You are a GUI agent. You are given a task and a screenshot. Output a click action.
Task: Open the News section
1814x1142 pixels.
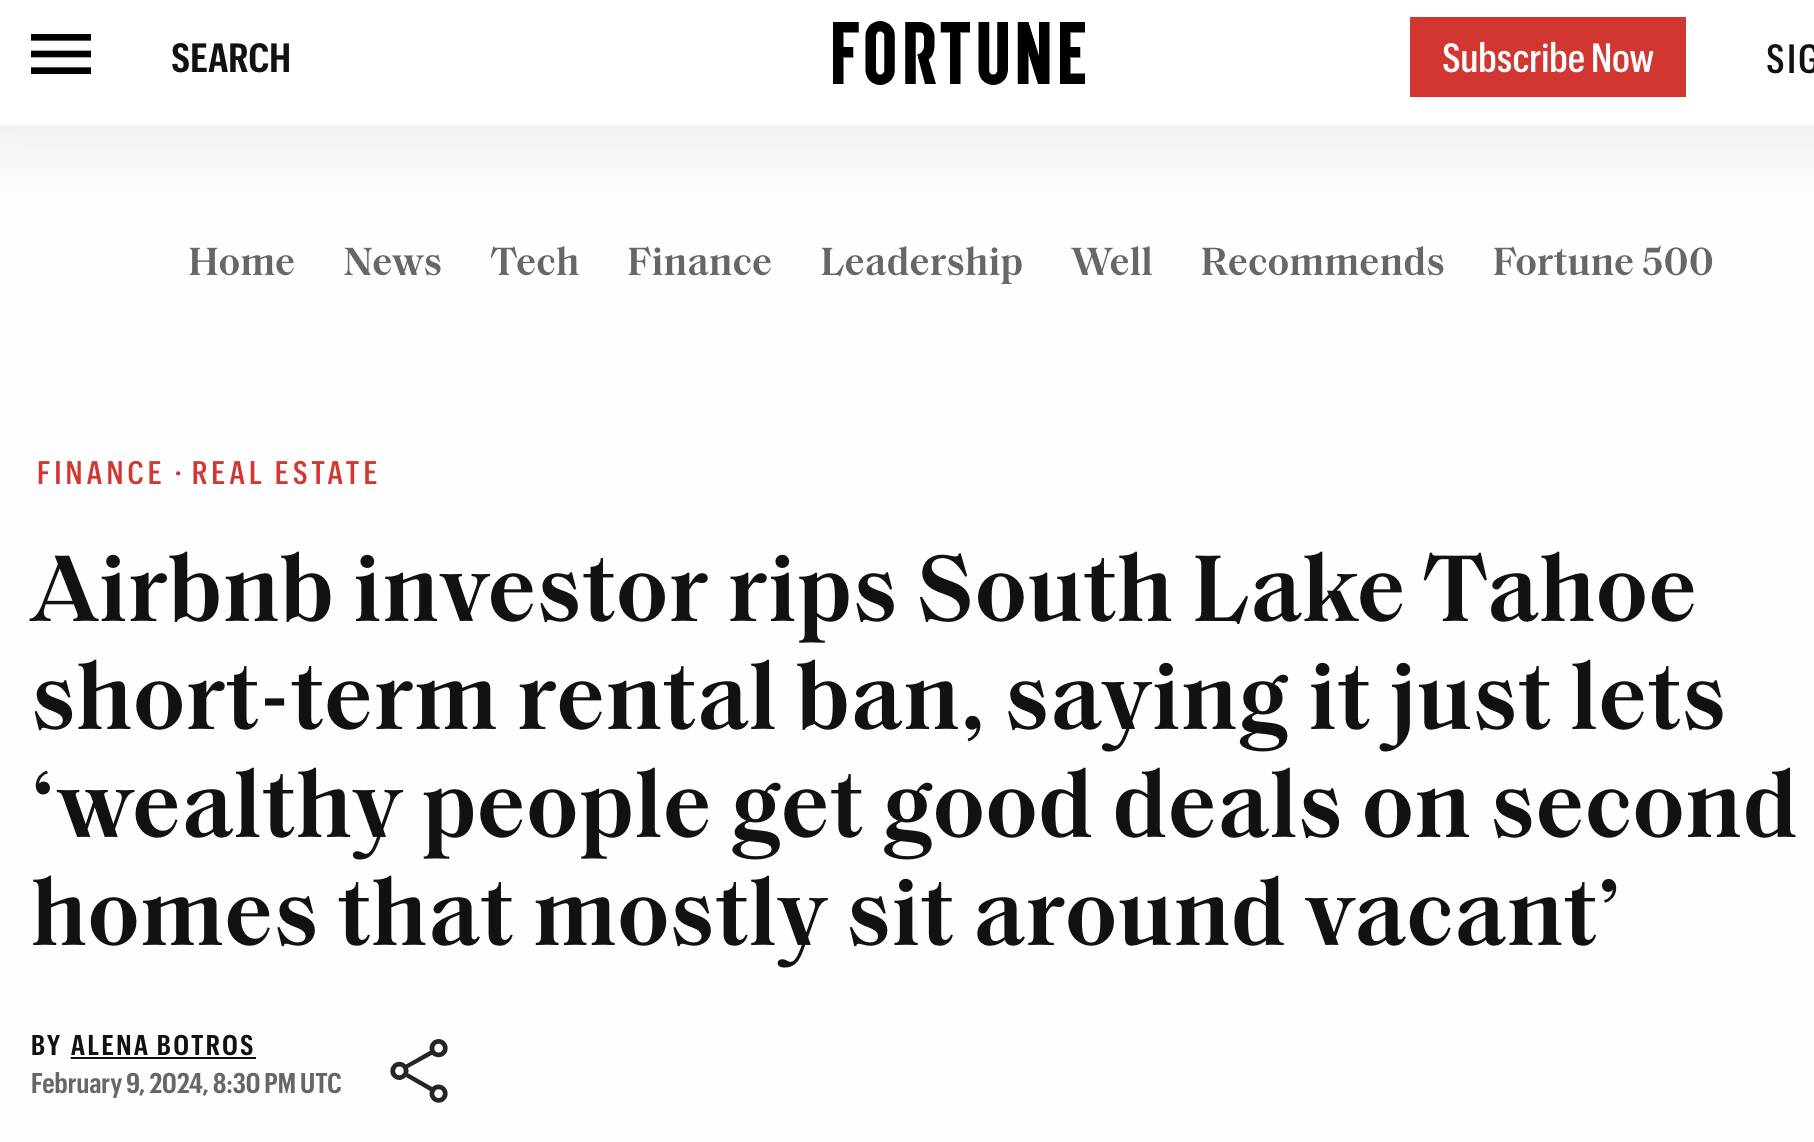[392, 262]
